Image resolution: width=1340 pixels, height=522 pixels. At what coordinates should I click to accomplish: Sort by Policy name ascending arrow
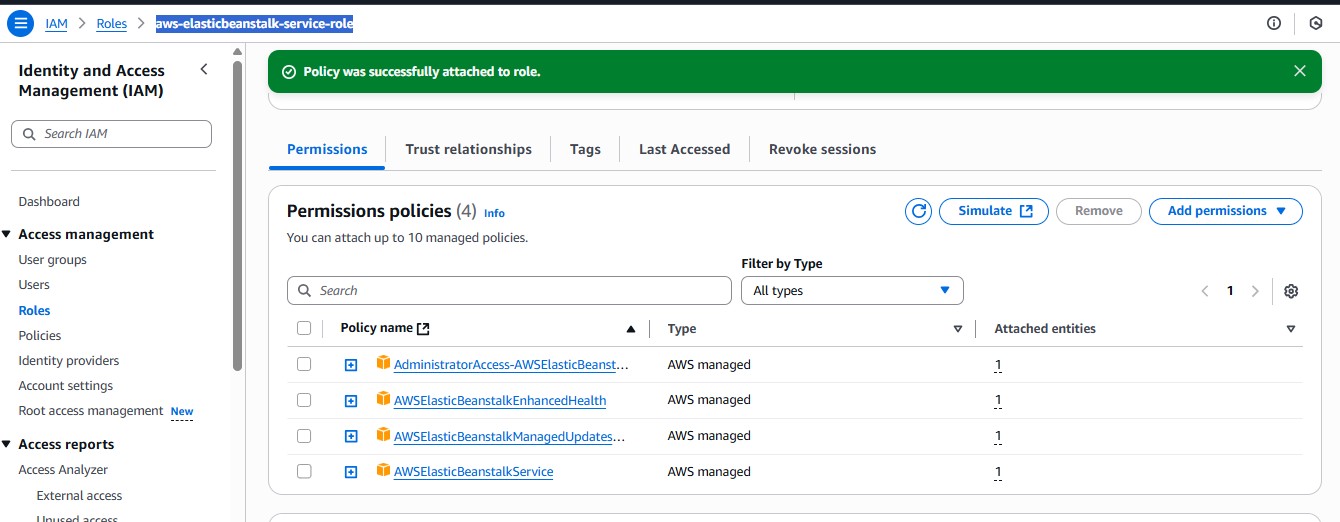tap(631, 329)
